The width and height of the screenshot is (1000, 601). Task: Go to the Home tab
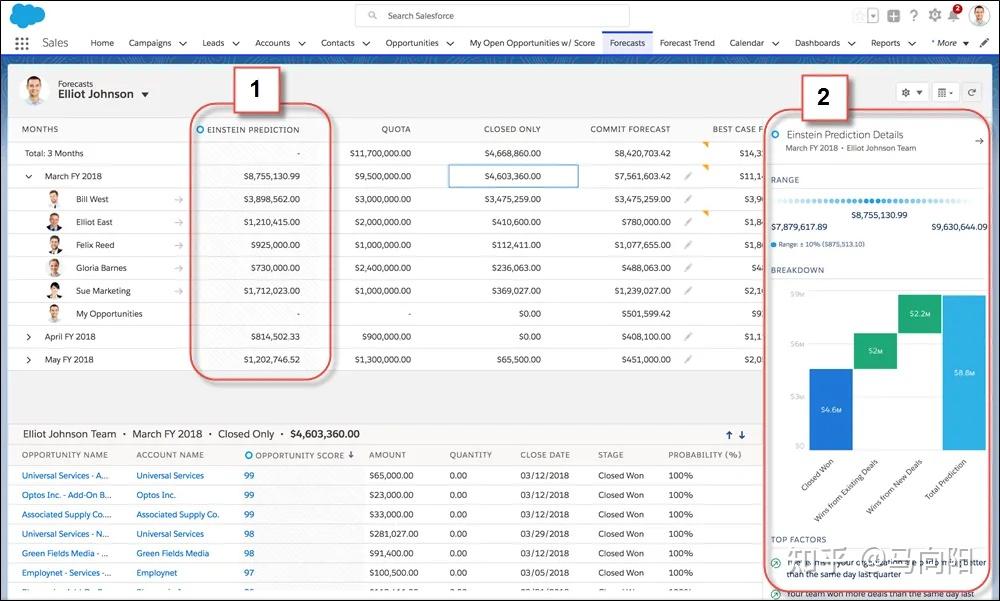pyautogui.click(x=102, y=43)
